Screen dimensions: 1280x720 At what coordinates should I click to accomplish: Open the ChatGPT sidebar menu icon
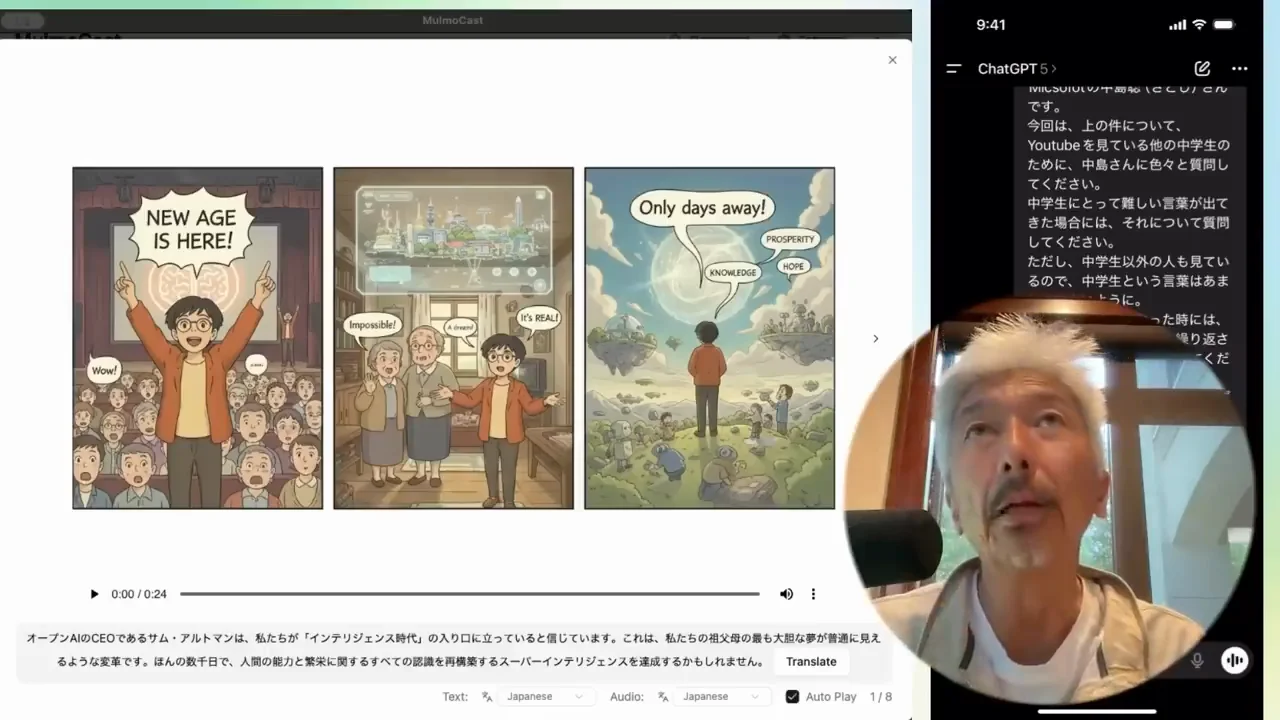click(x=954, y=69)
